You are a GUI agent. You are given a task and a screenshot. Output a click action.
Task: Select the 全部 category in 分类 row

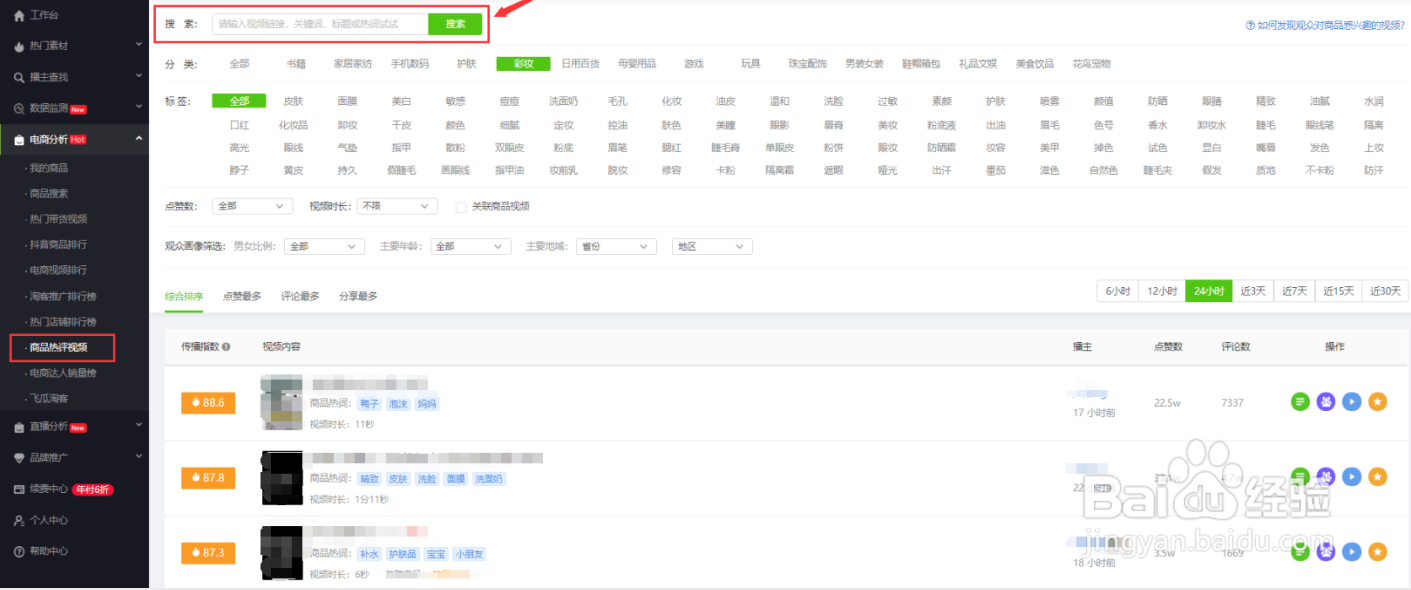[239, 64]
